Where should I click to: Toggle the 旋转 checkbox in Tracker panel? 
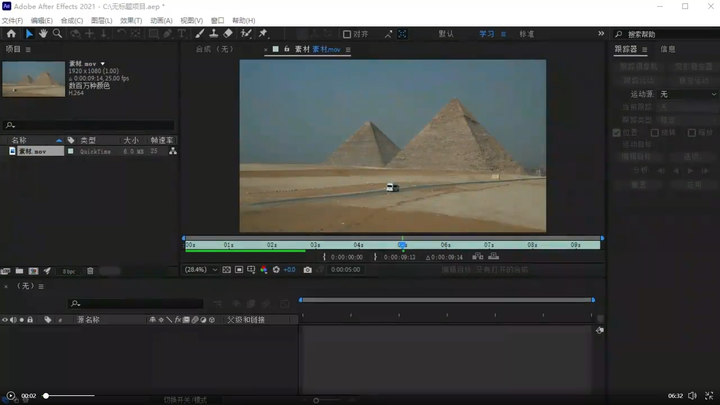point(655,133)
